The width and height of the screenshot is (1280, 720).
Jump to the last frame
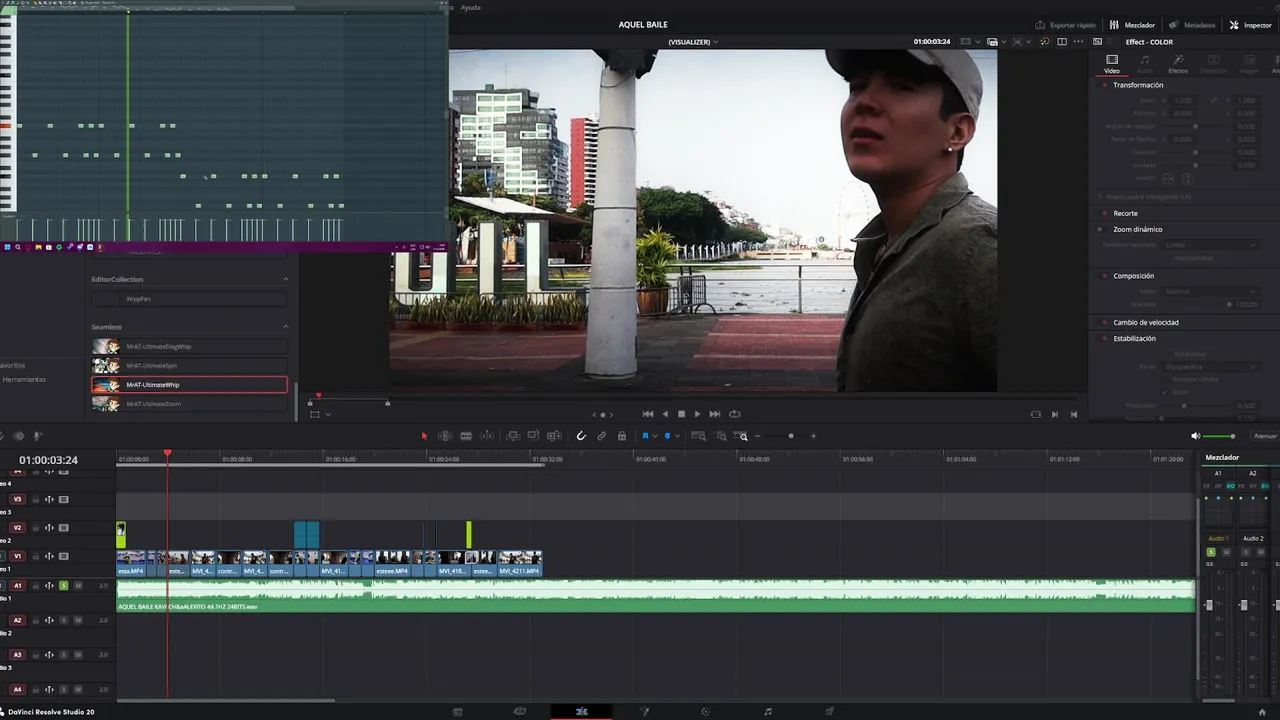714,414
